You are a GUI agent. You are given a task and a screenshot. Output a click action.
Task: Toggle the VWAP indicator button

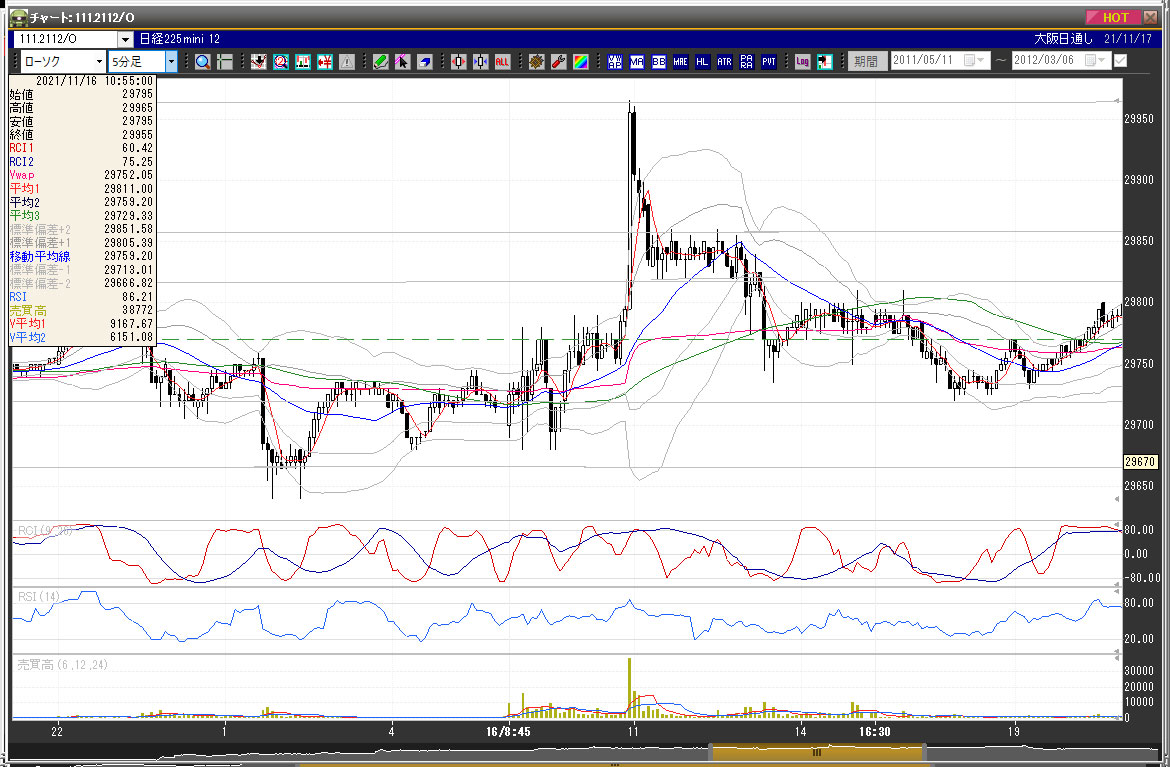tap(615, 62)
